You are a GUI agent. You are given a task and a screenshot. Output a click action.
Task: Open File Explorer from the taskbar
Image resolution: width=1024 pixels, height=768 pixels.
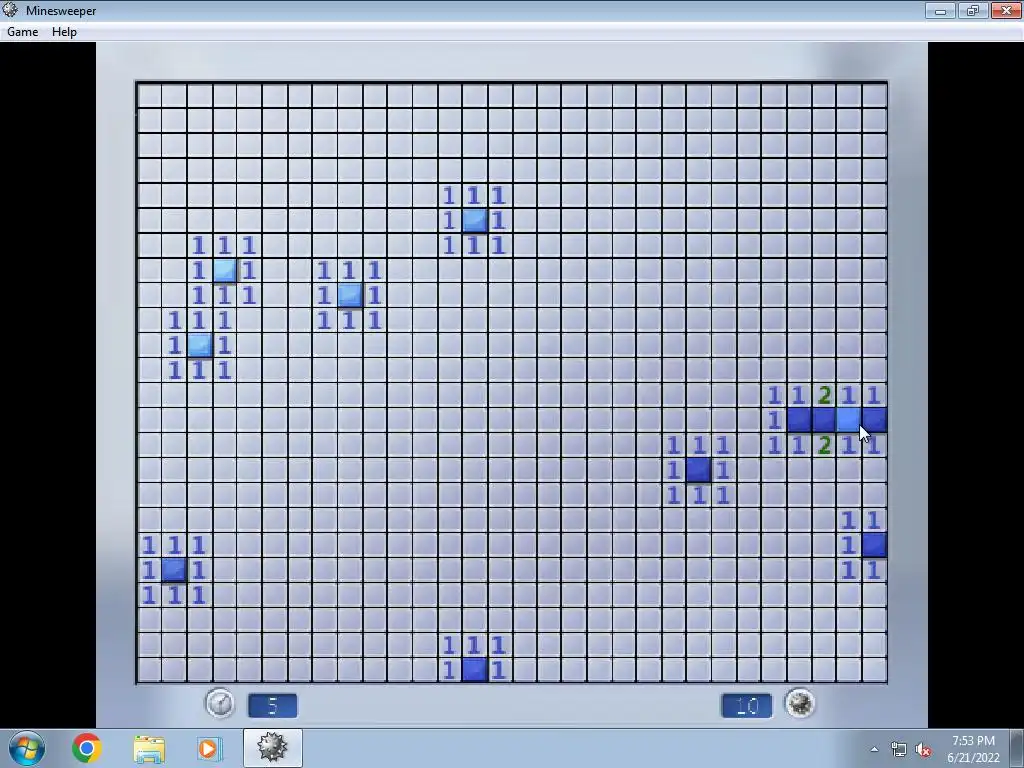(148, 748)
